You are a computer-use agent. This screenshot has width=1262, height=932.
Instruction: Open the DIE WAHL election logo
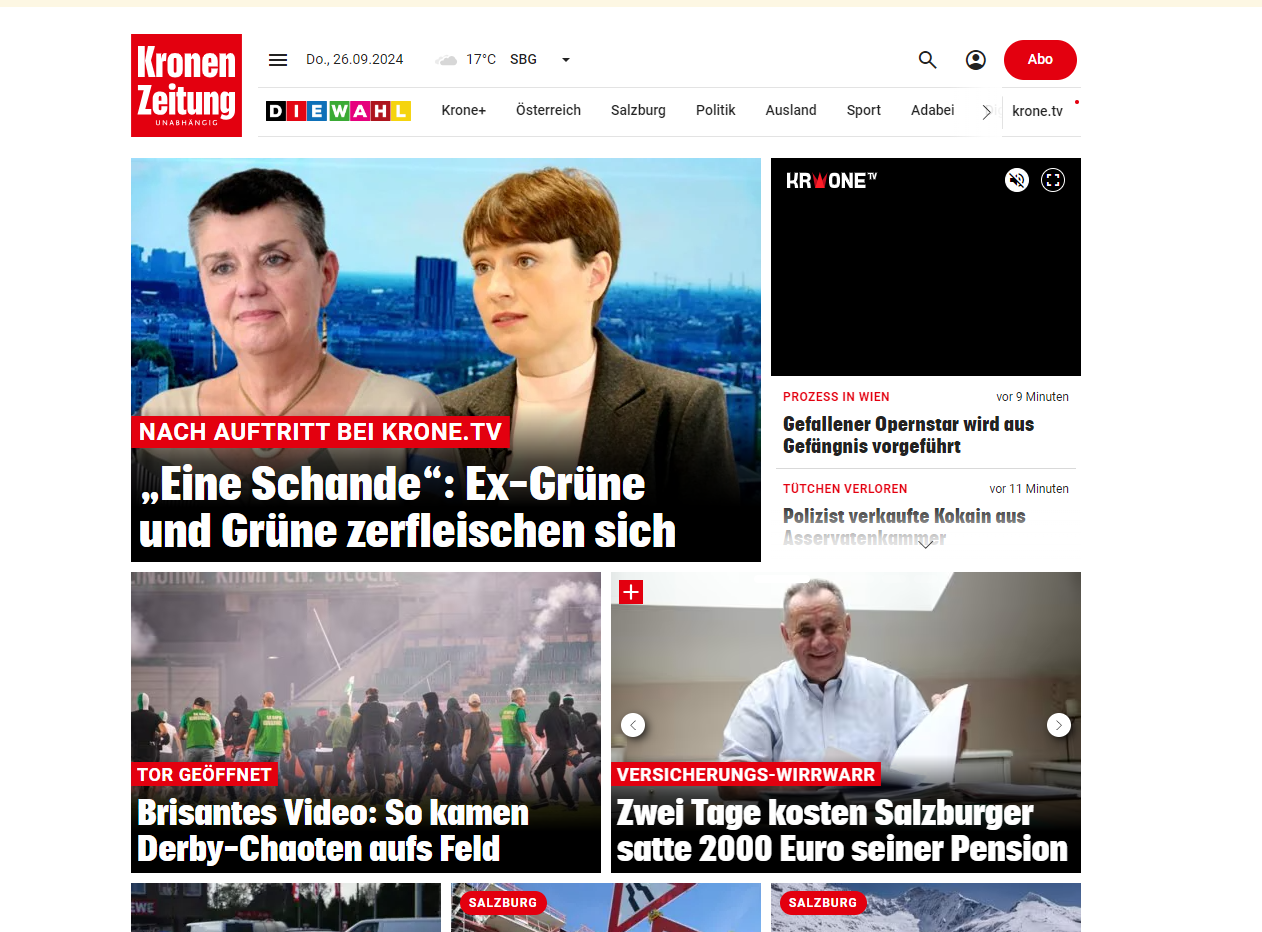tap(338, 111)
